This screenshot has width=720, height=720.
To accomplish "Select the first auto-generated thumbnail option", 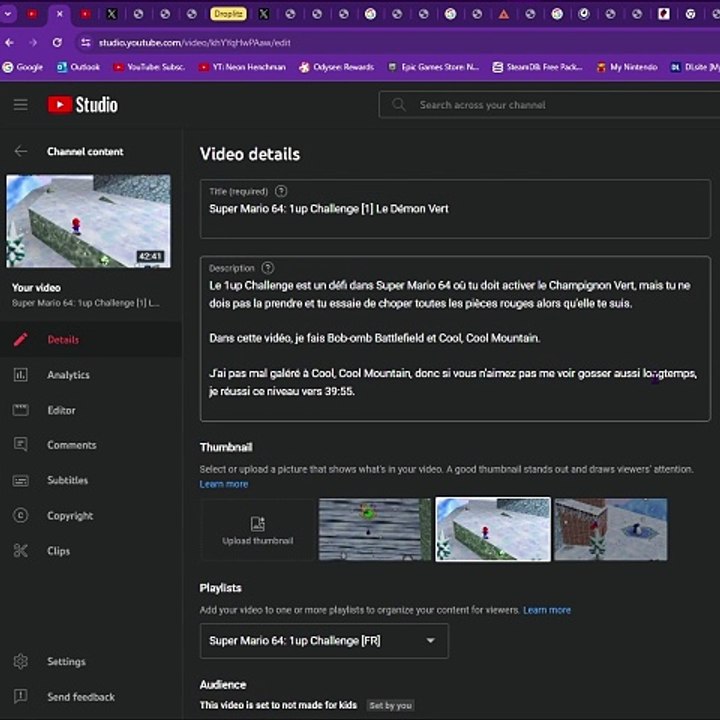I will [x=375, y=529].
